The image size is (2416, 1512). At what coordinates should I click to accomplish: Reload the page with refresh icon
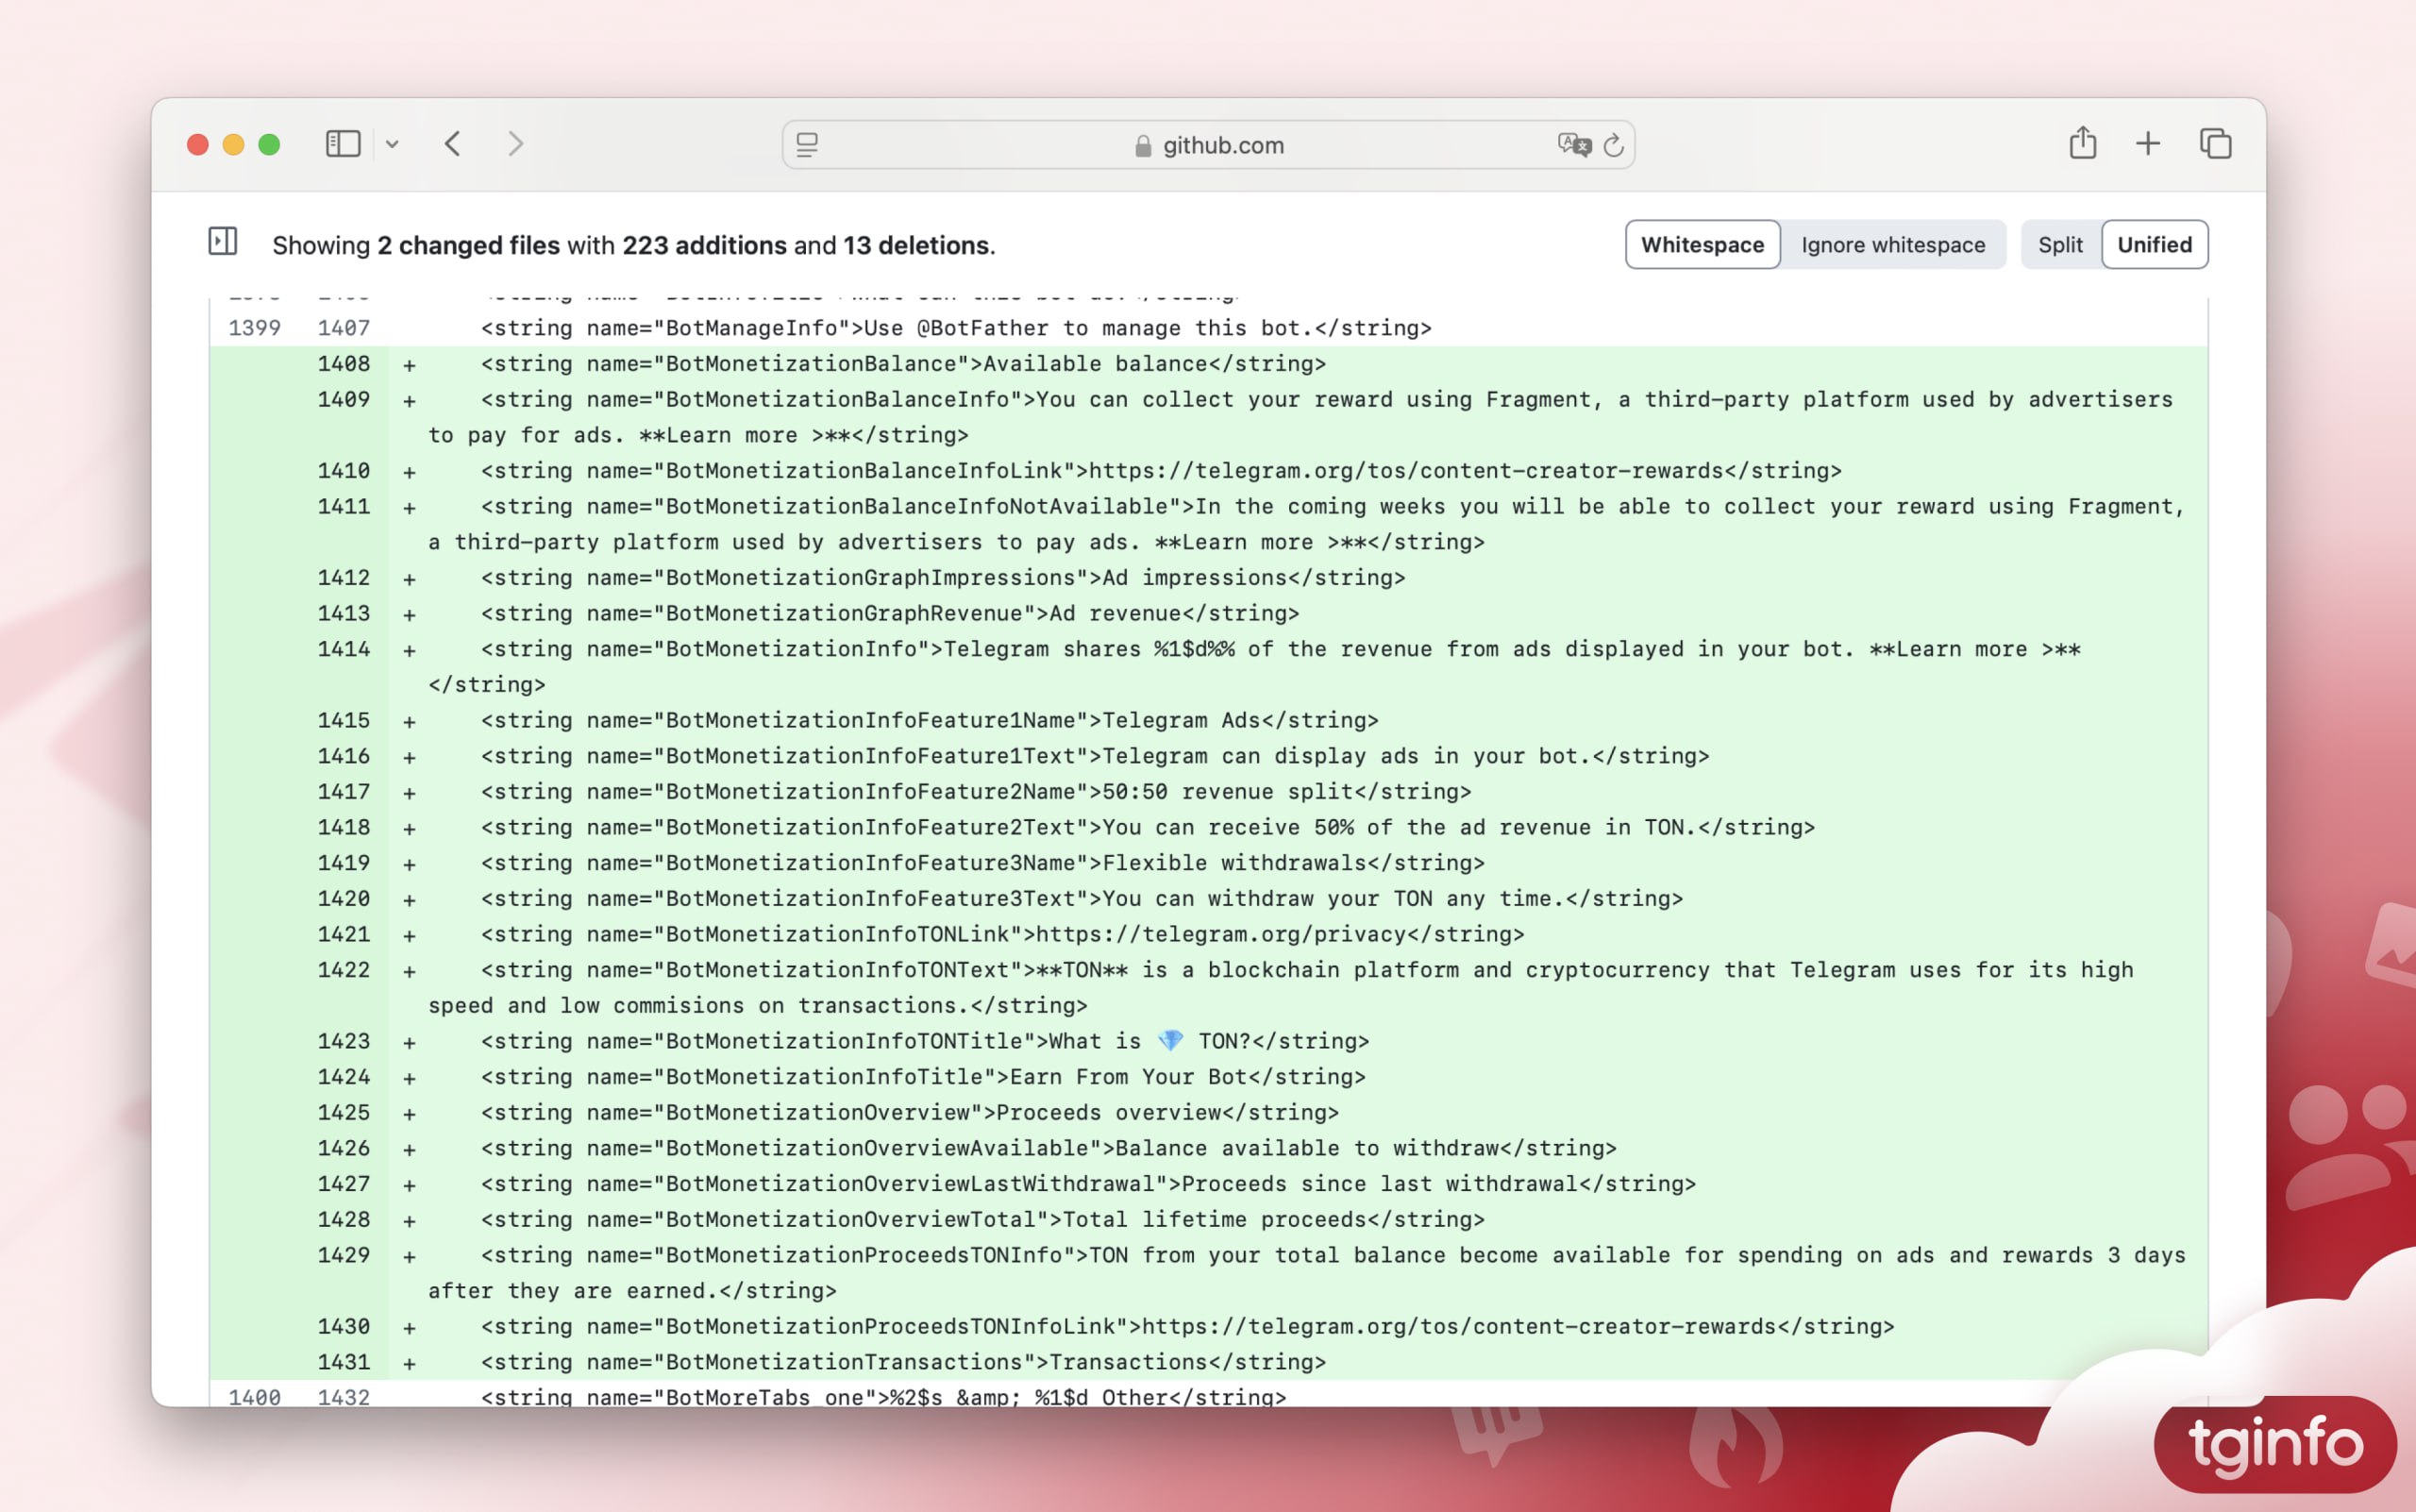click(1613, 146)
